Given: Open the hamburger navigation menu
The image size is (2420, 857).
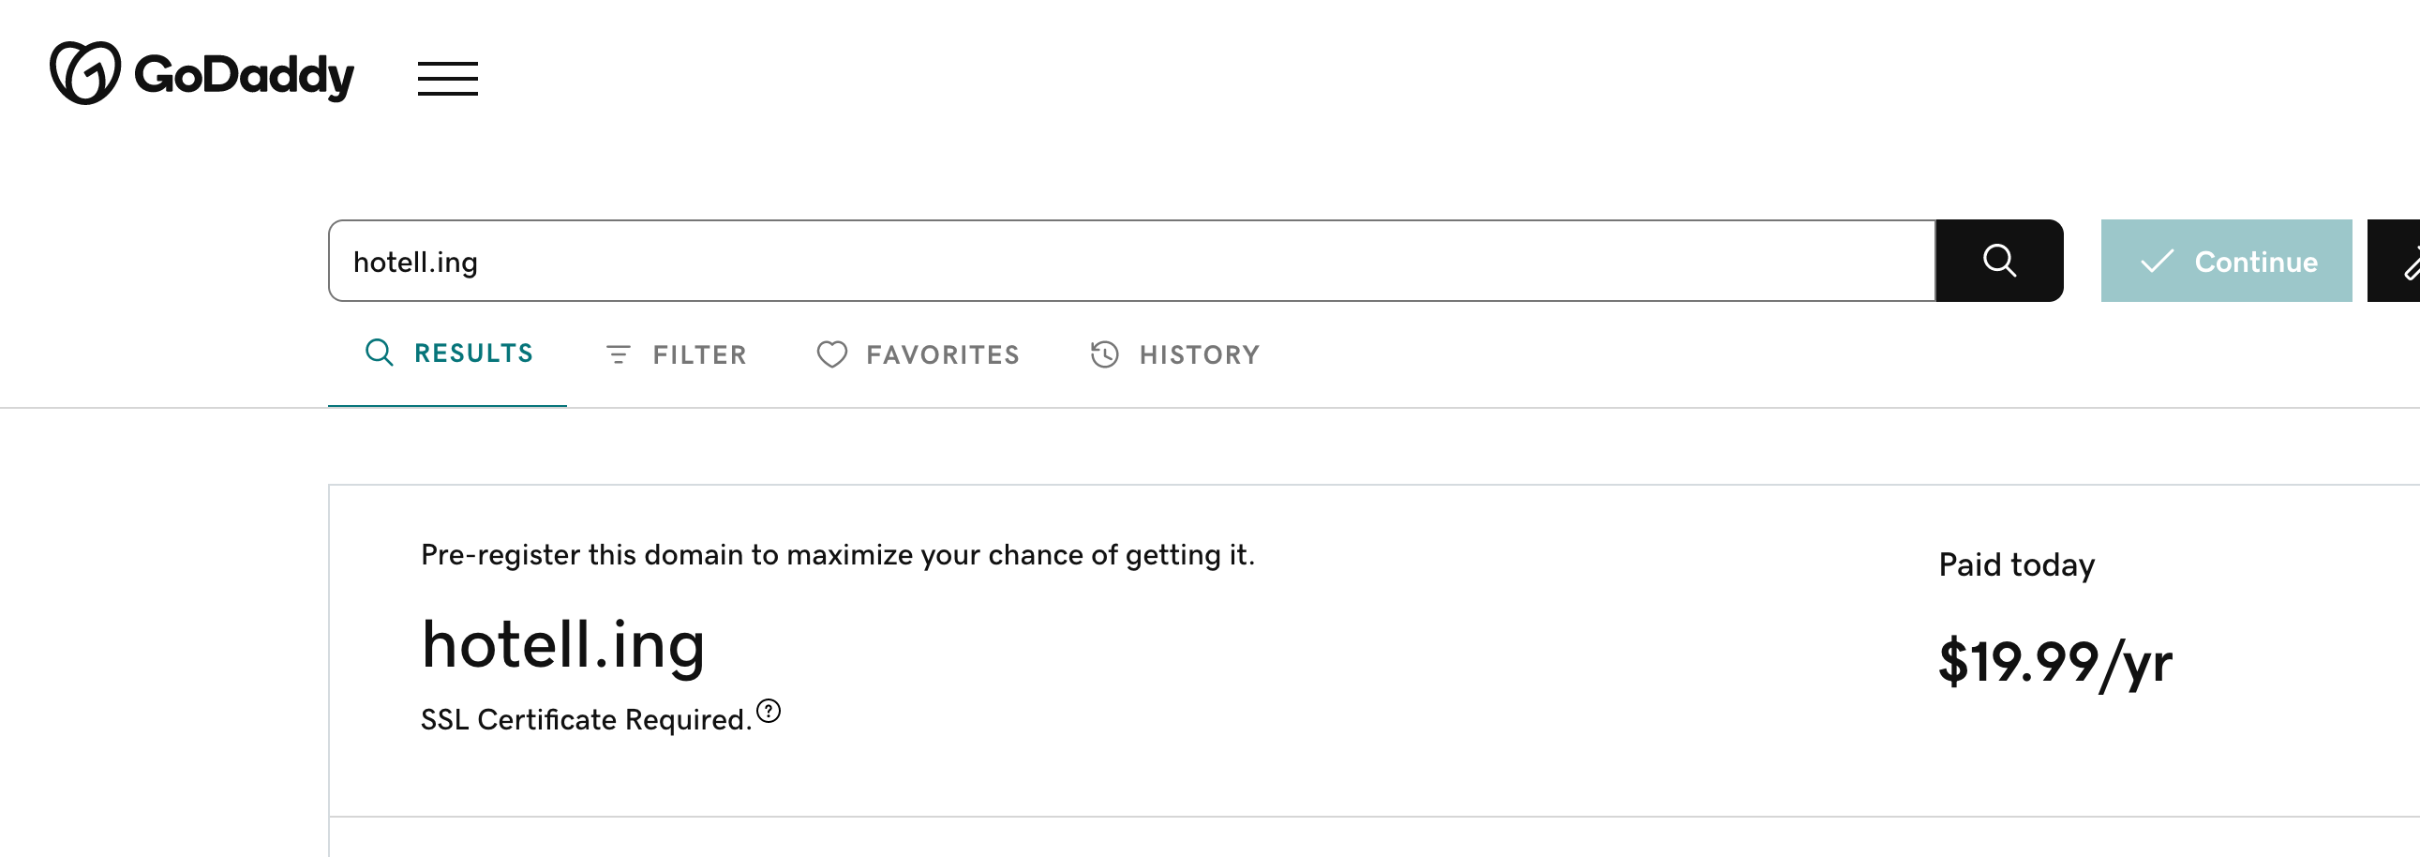Looking at the screenshot, I should (x=447, y=78).
